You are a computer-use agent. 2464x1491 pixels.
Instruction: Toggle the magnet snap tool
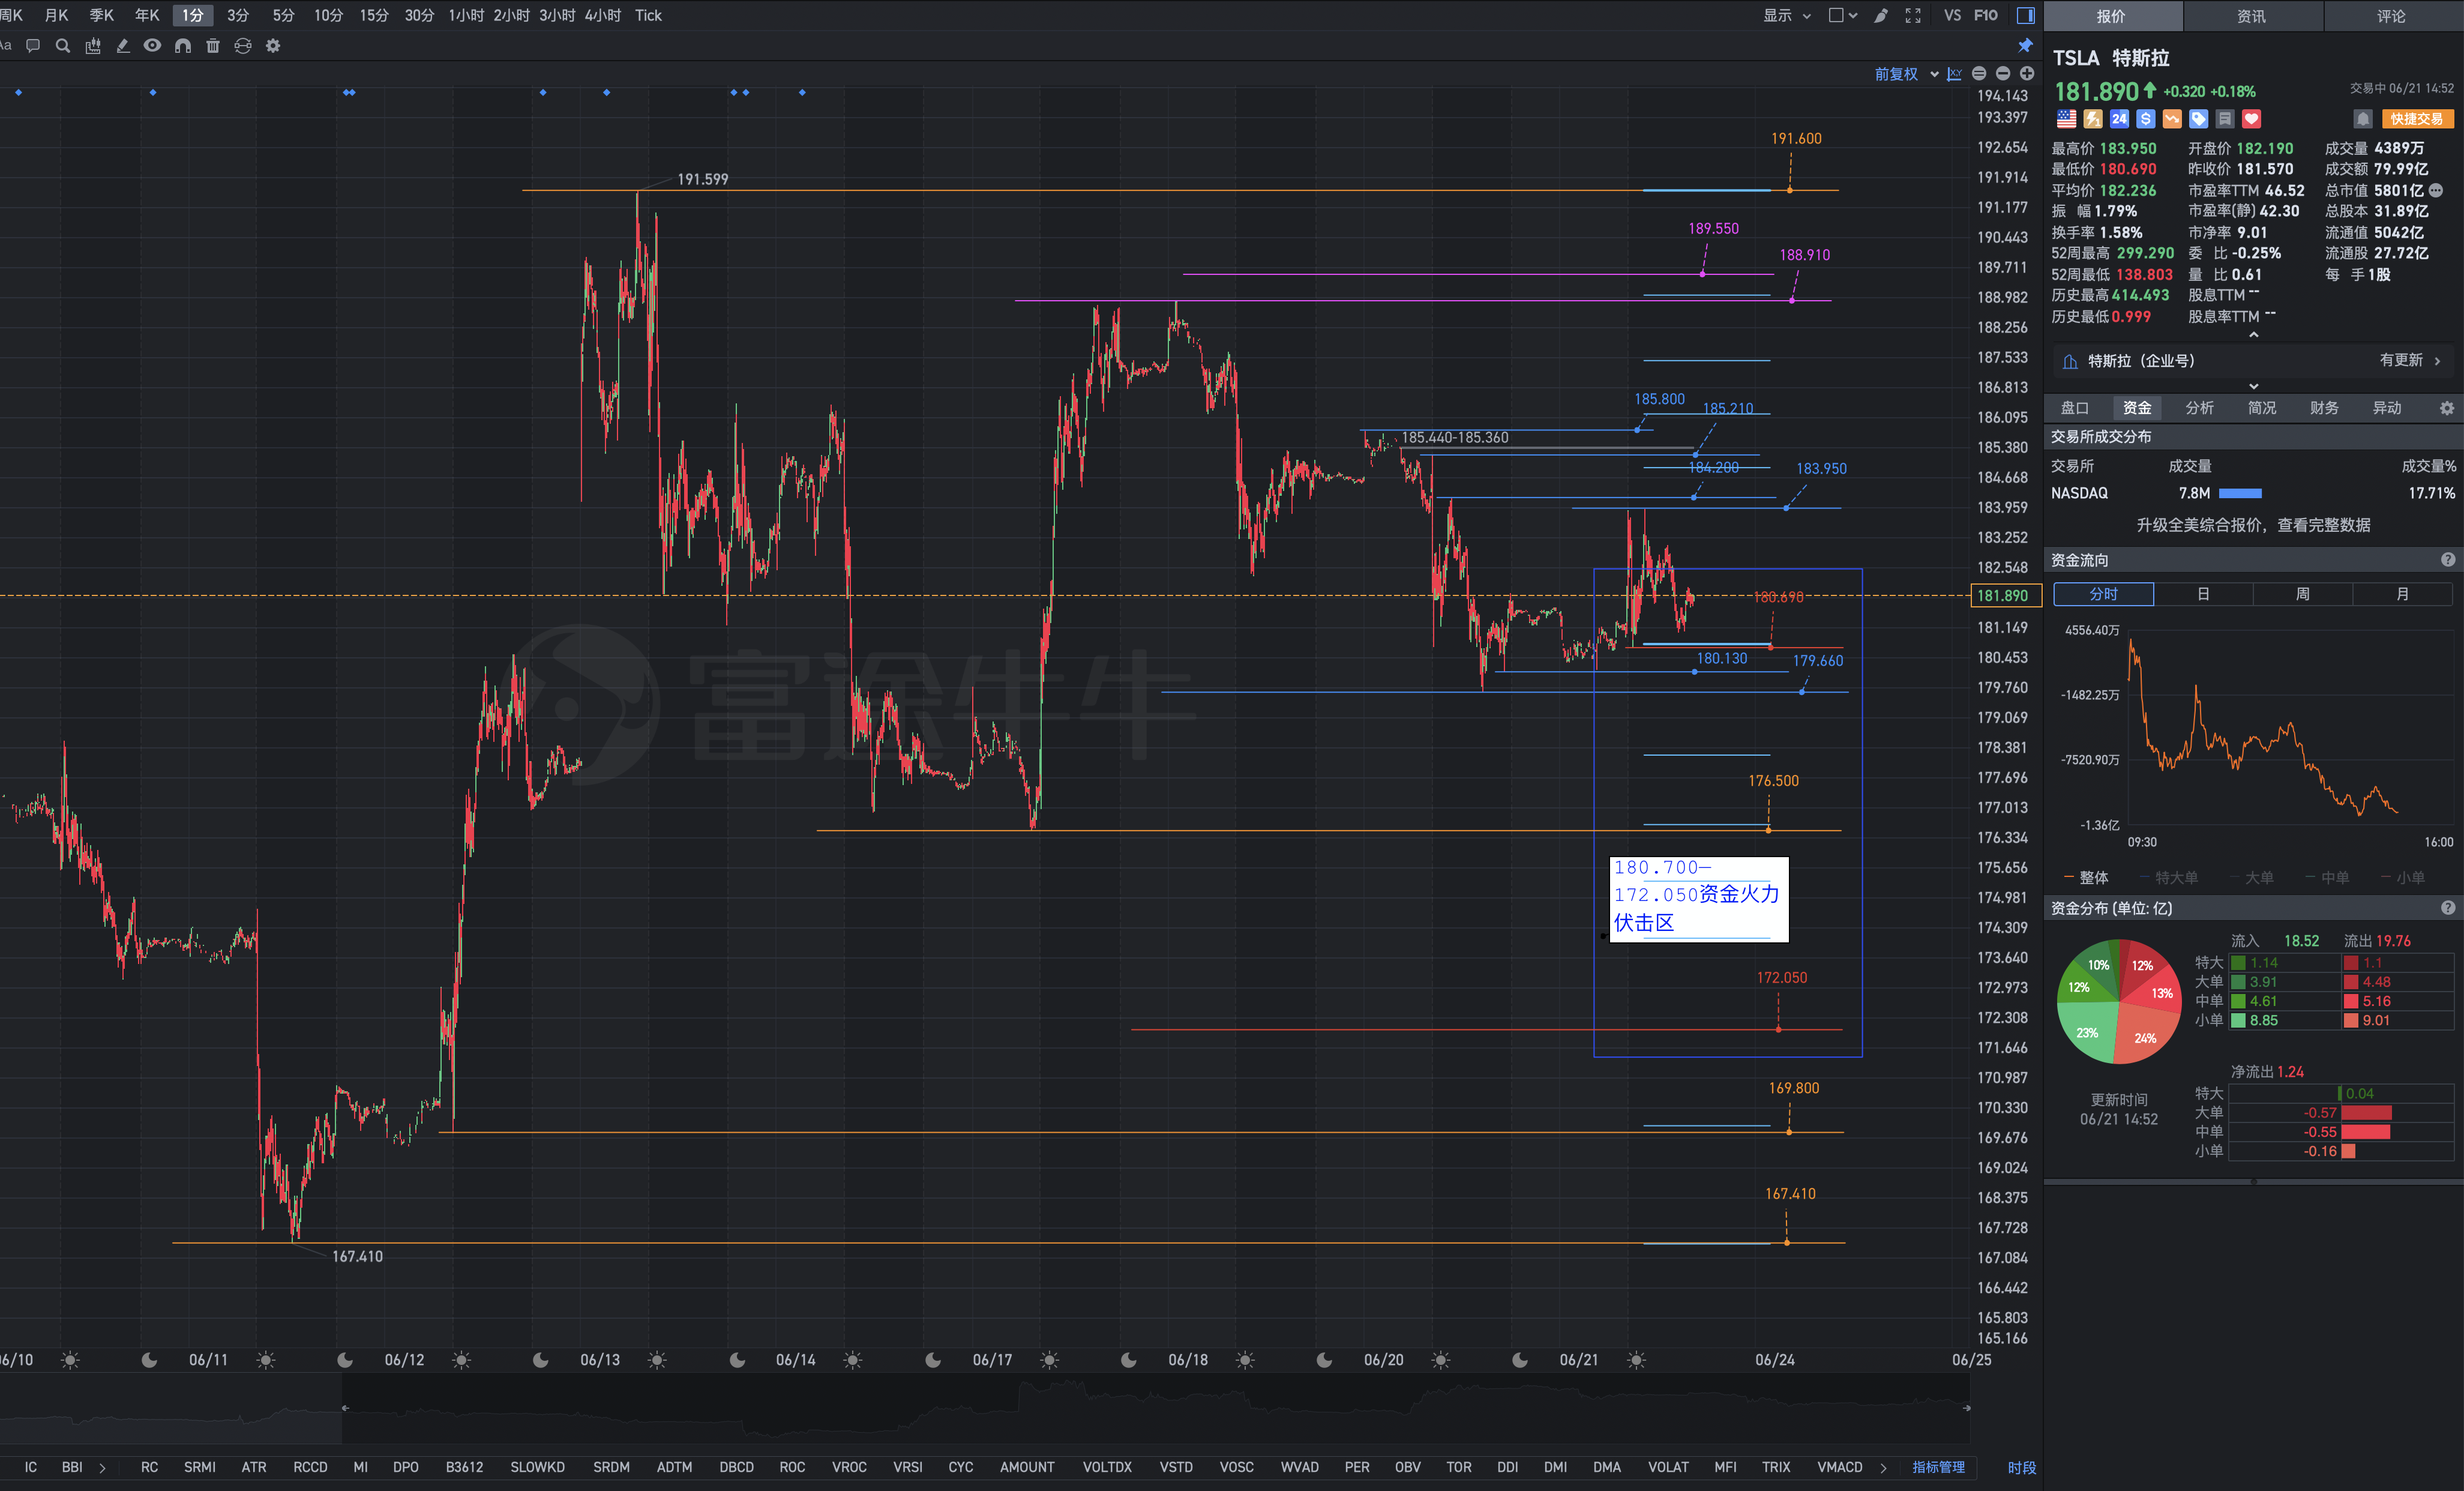(183, 46)
